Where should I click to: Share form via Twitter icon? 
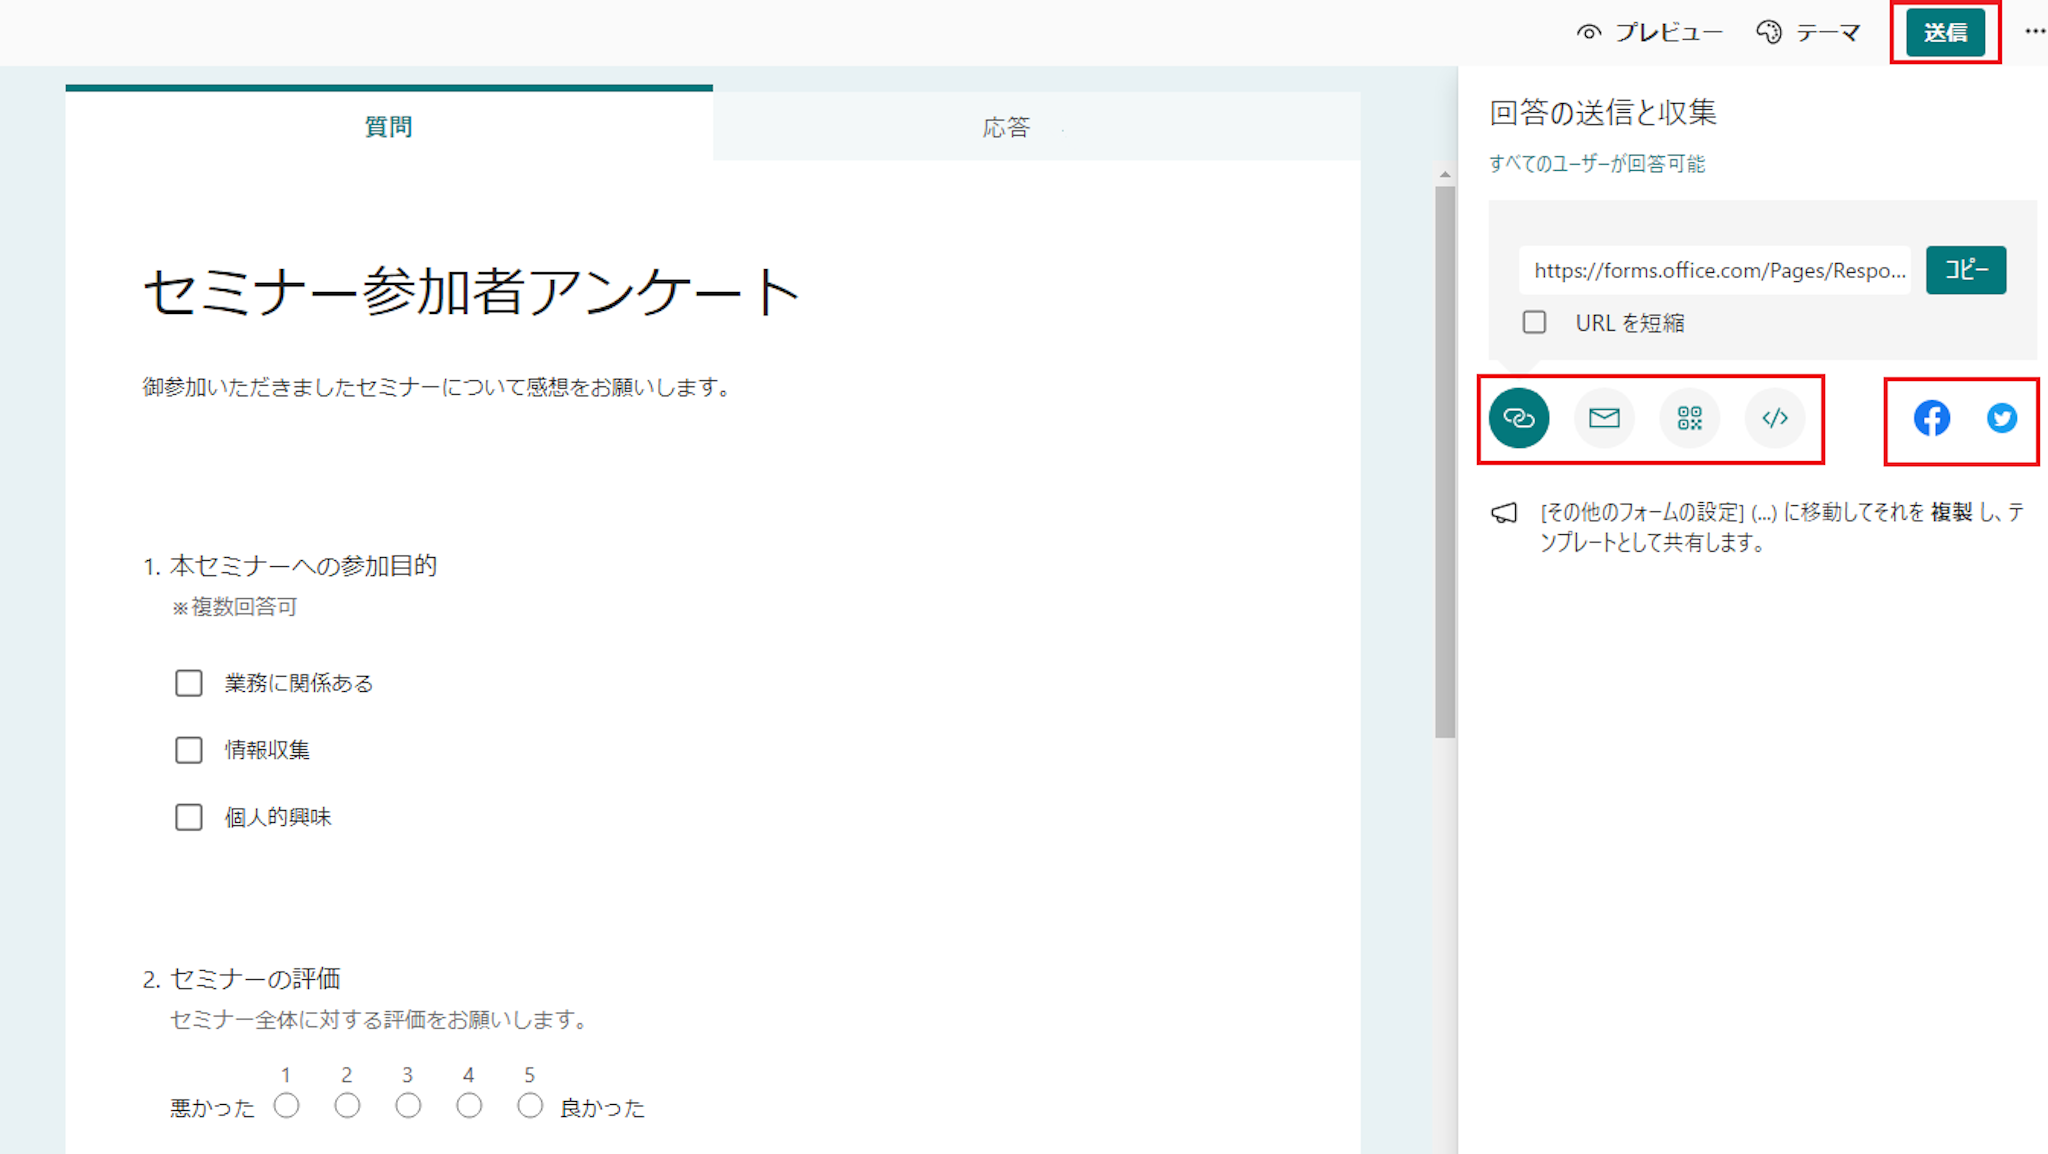pyautogui.click(x=2001, y=418)
